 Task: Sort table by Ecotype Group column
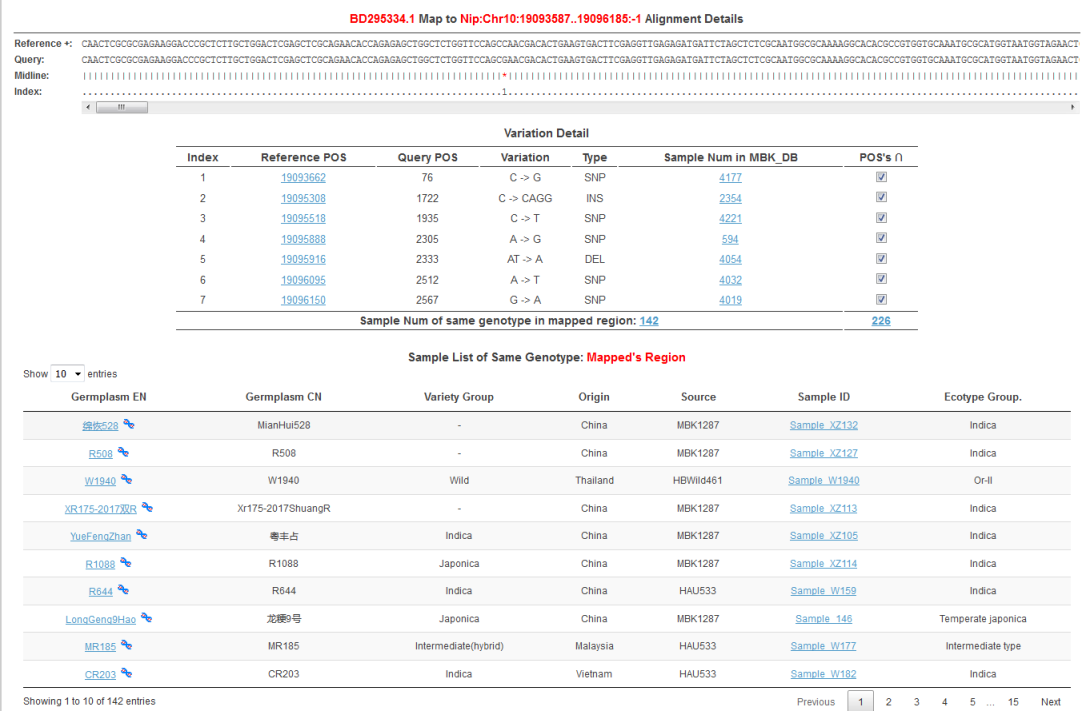coord(982,397)
